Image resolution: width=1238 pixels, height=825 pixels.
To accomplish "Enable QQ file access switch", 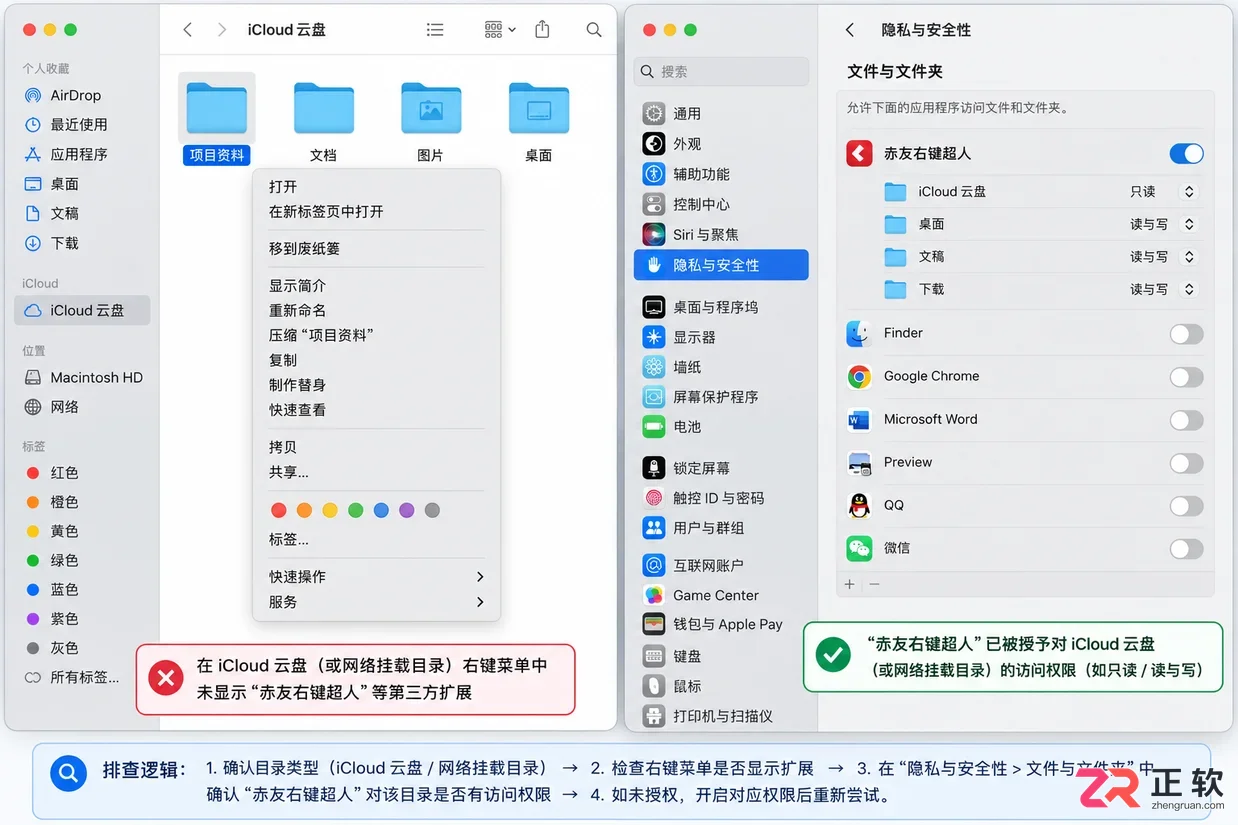I will pyautogui.click(x=1186, y=506).
